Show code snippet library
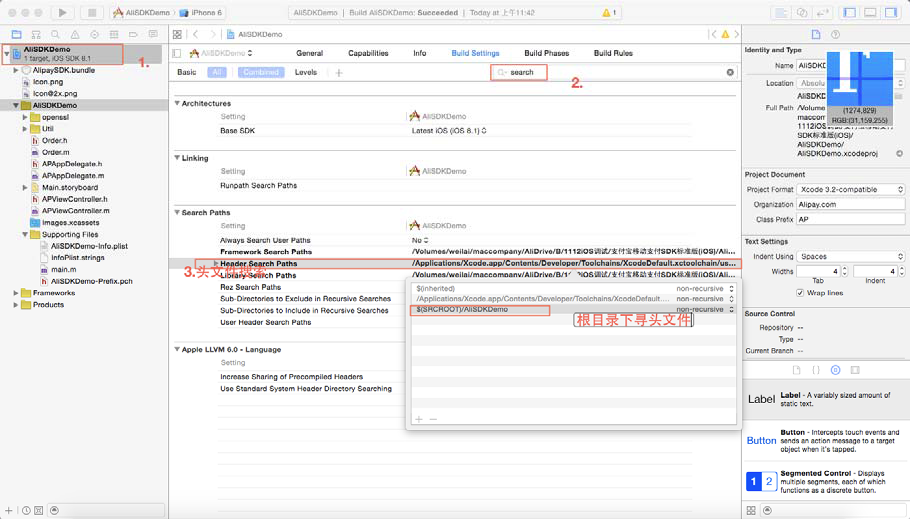The width and height of the screenshot is (910, 519). pyautogui.click(x=816, y=370)
